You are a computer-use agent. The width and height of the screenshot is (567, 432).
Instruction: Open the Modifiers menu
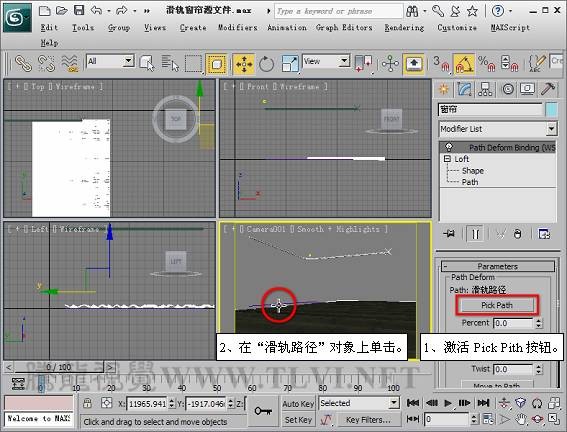[x=238, y=27]
